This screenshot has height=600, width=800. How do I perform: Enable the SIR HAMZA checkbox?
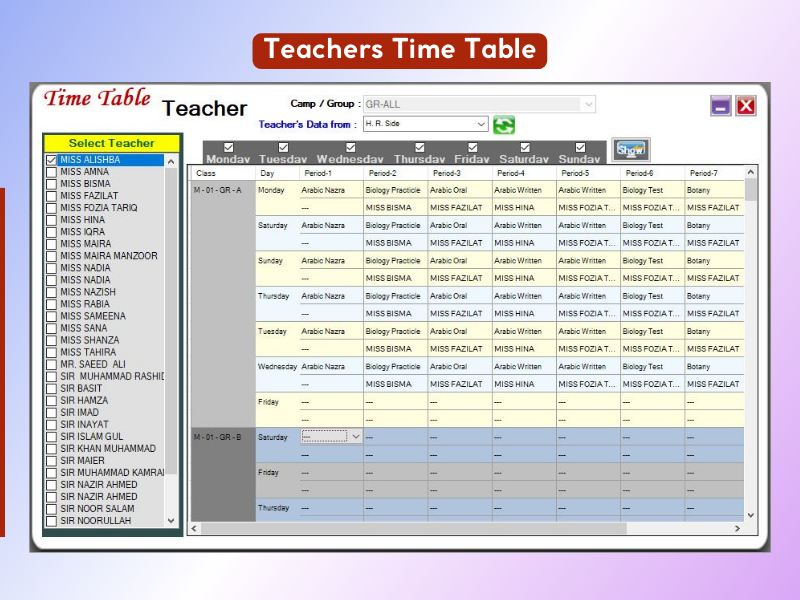52,400
